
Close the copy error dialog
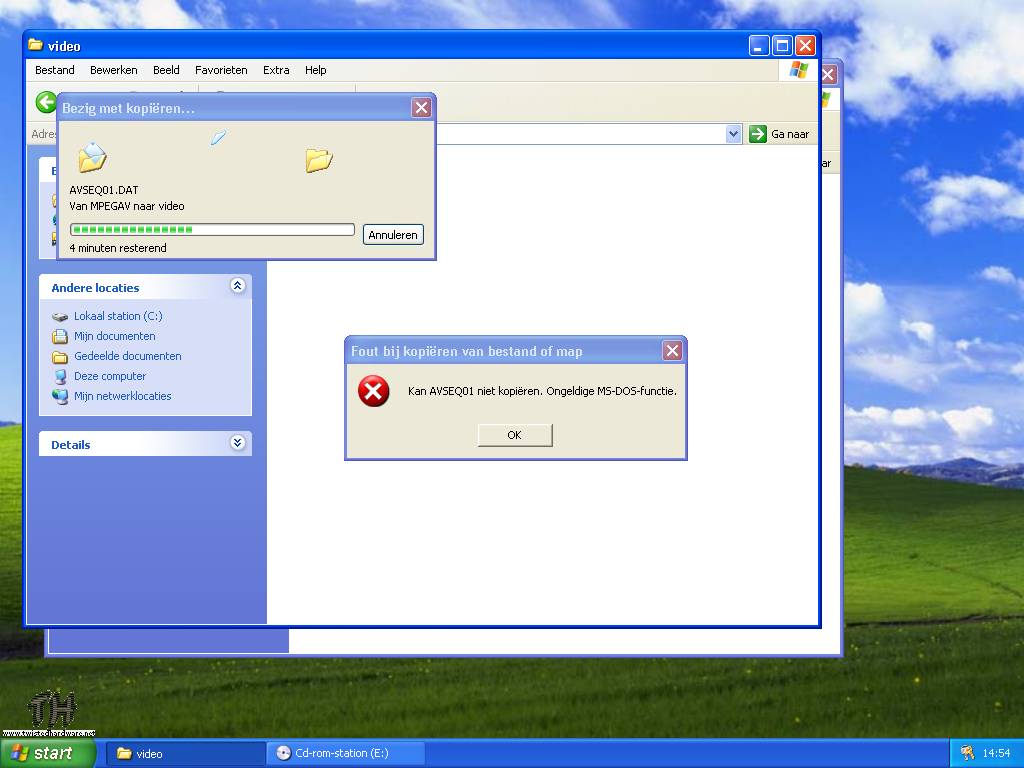point(672,350)
